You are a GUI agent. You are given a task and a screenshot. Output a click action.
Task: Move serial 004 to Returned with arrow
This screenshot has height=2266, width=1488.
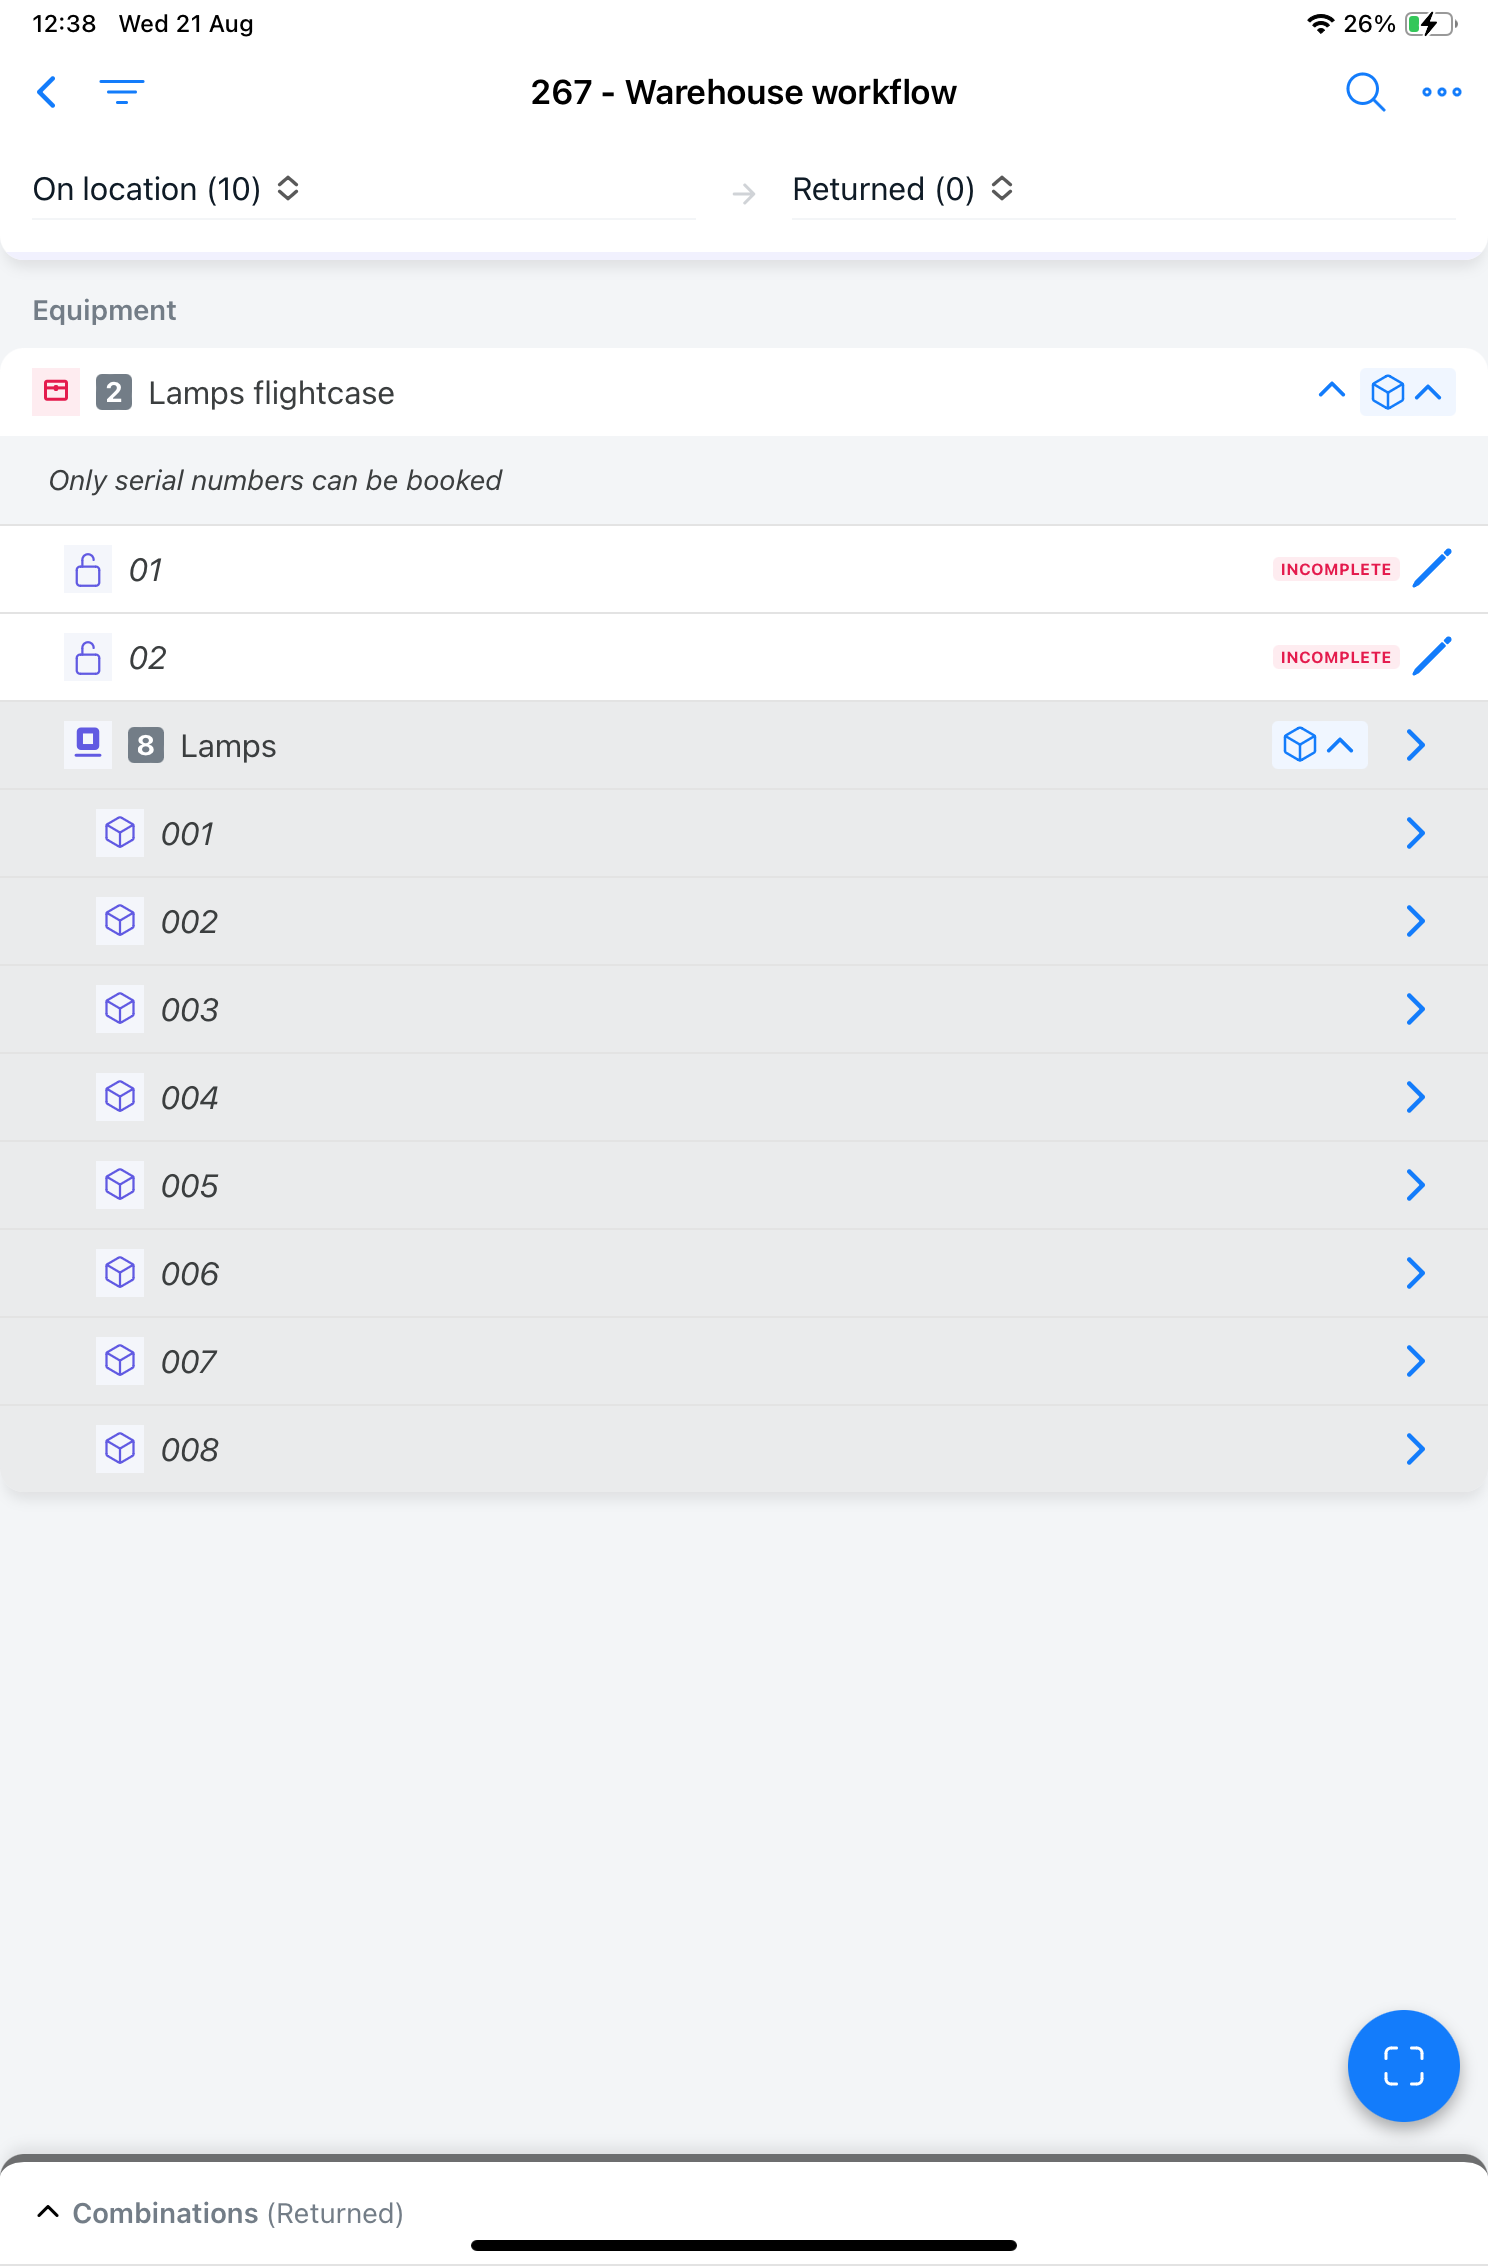[x=1415, y=1097]
